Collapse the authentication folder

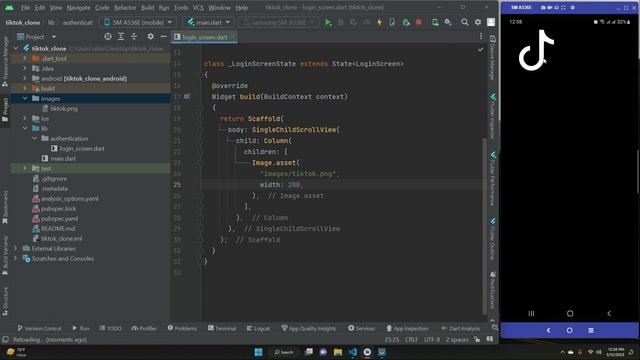(35, 138)
